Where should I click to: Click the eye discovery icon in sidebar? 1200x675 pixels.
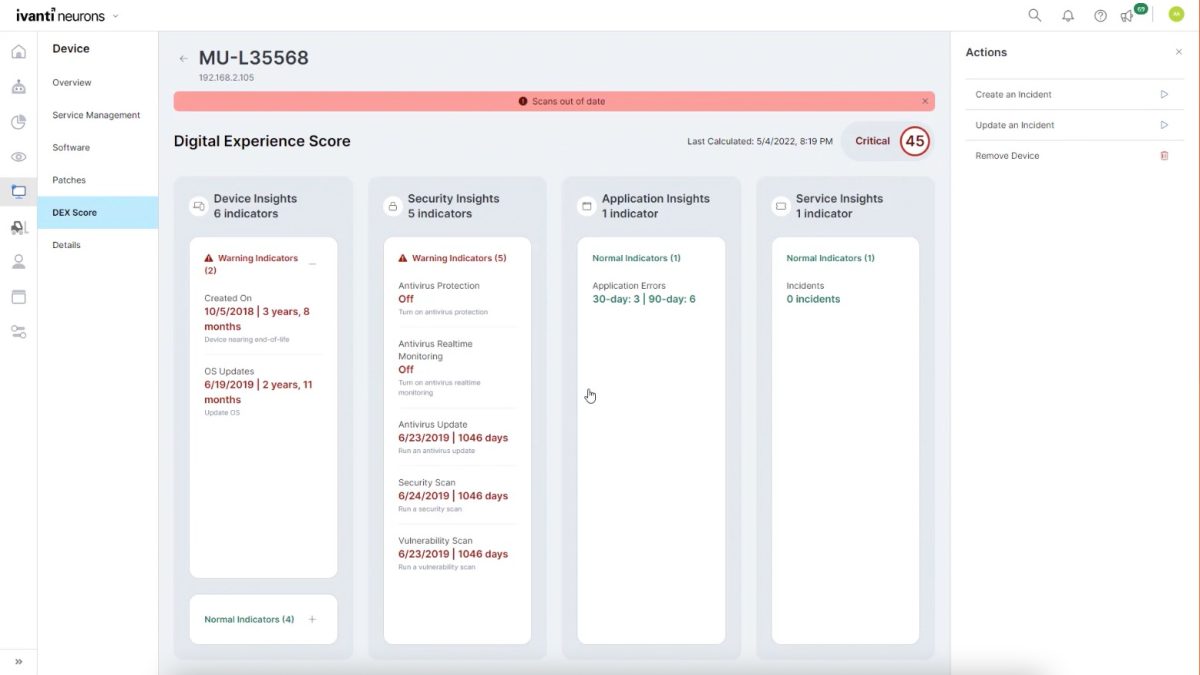pyautogui.click(x=18, y=156)
